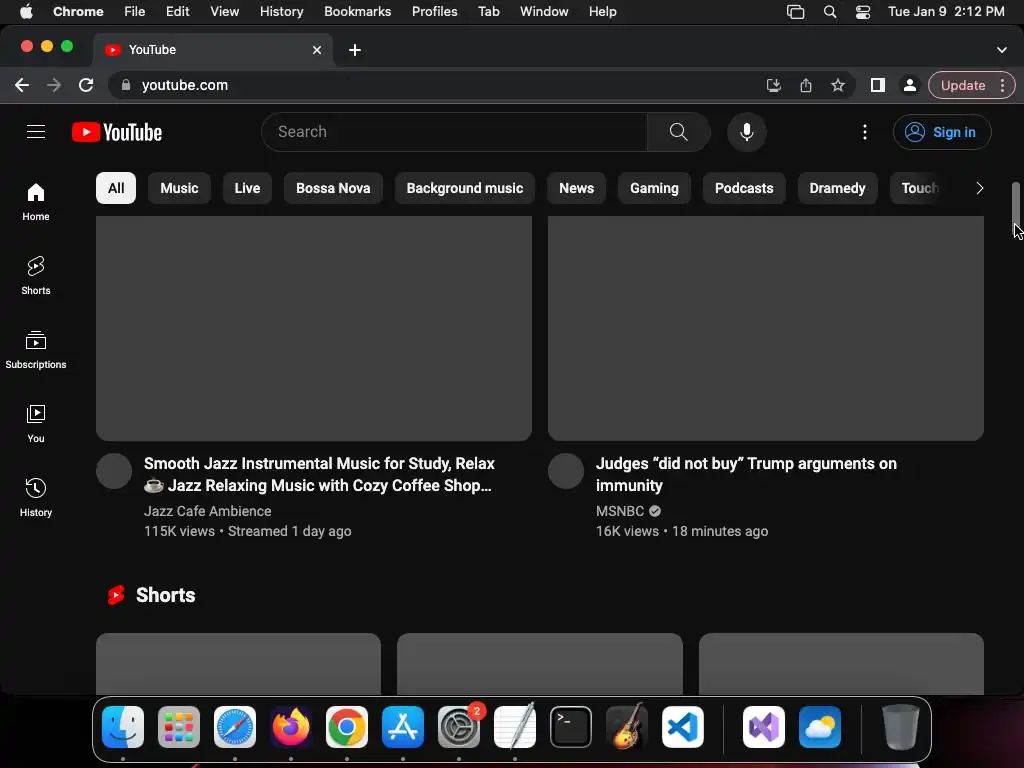The width and height of the screenshot is (1024, 768).
Task: Open a new tab with plus button
Action: point(355,50)
